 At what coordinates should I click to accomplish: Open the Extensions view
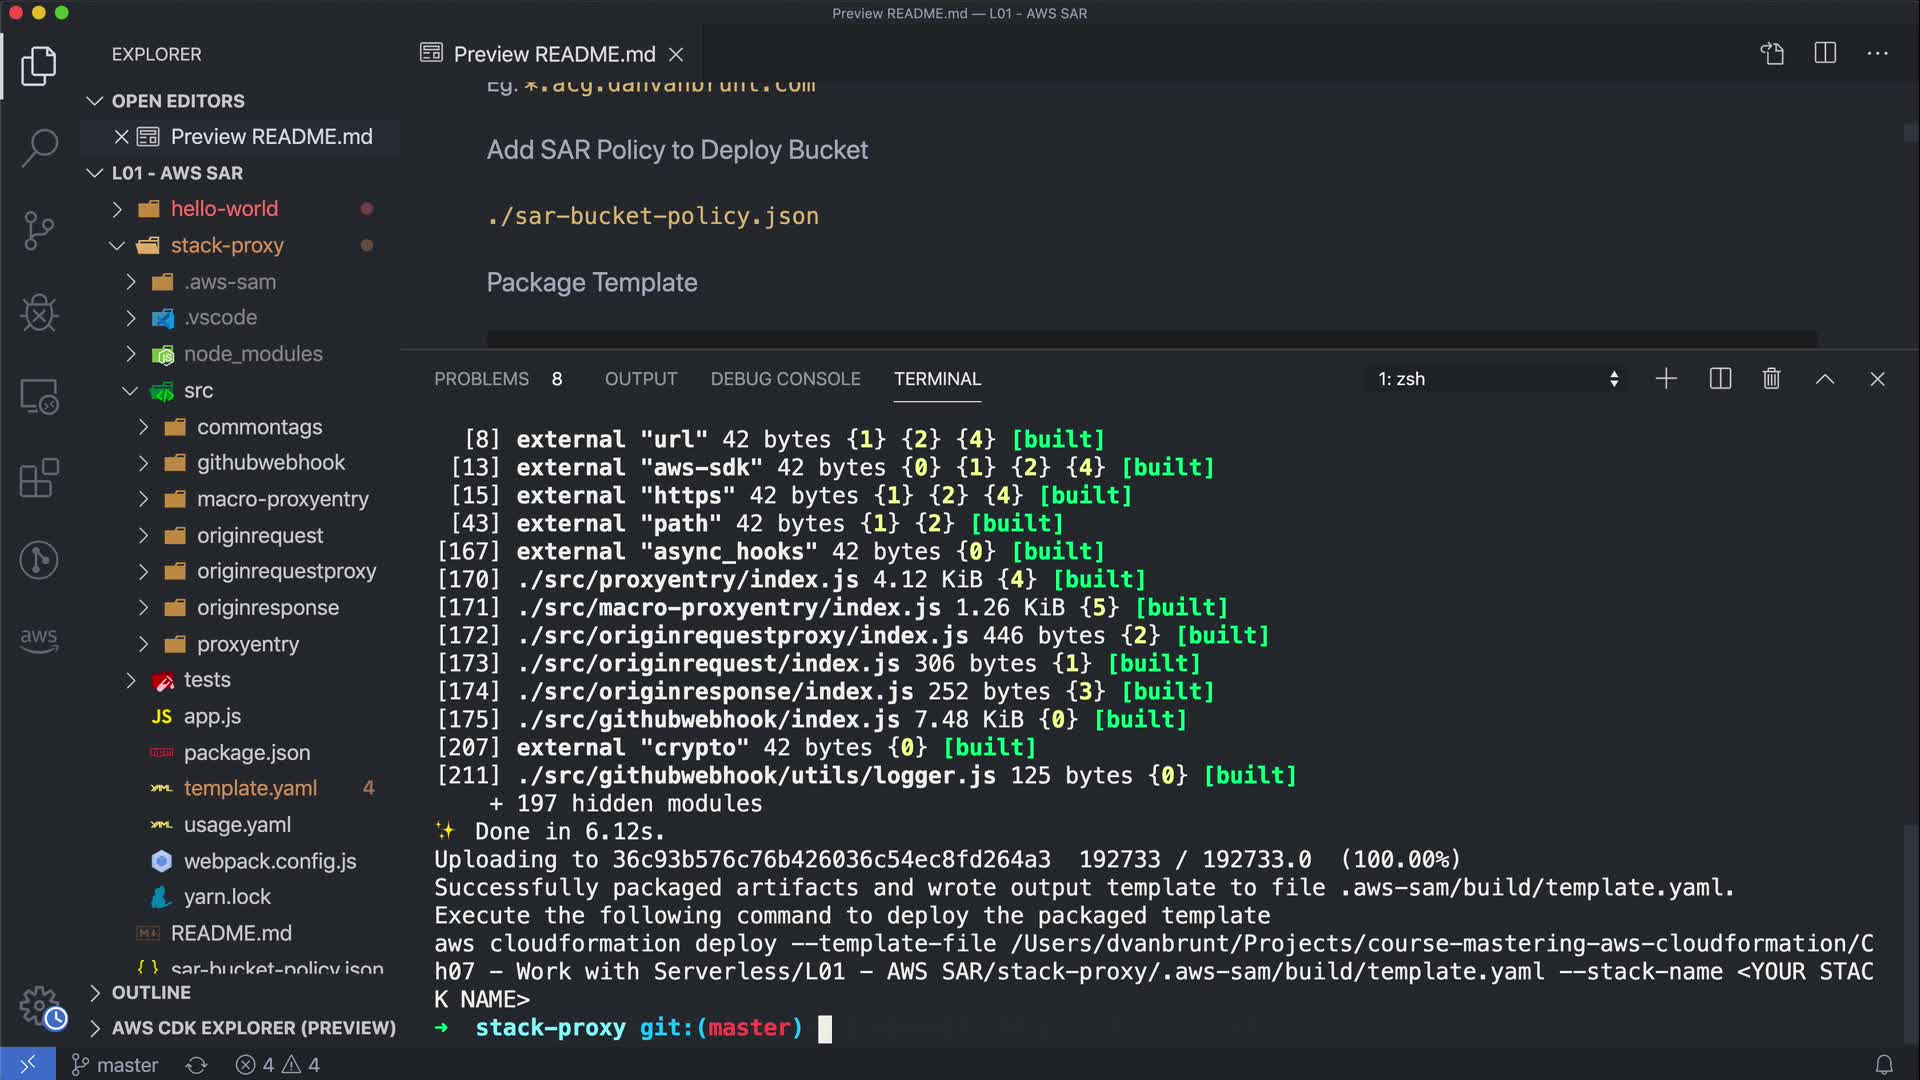click(x=39, y=478)
